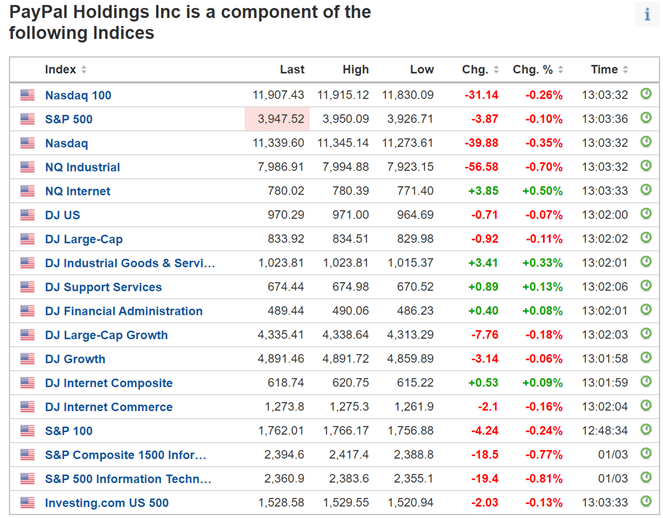
Task: Open the Nasdaq 100 index link
Action: tap(78, 95)
